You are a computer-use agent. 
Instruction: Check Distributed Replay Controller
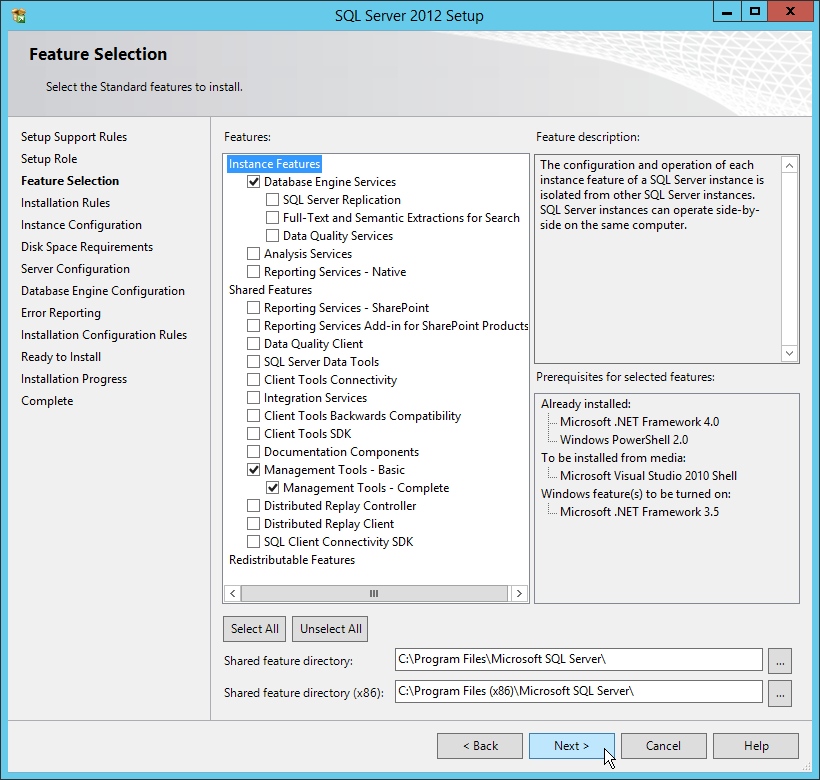(x=253, y=506)
